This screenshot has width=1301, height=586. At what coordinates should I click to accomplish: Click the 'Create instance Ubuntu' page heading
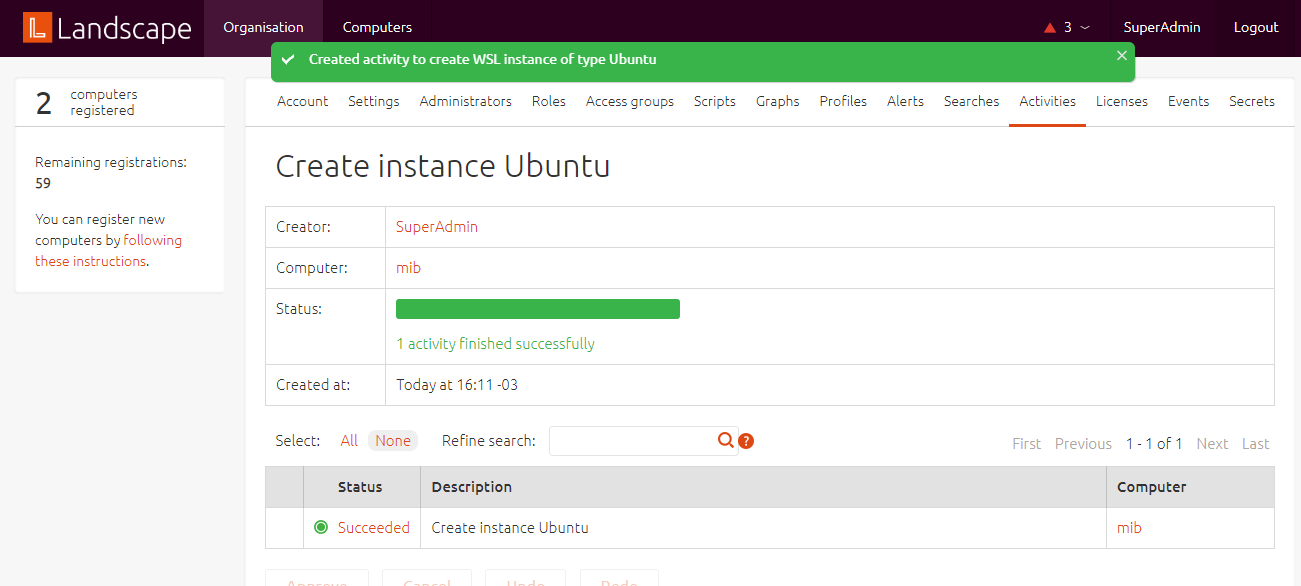tap(443, 166)
